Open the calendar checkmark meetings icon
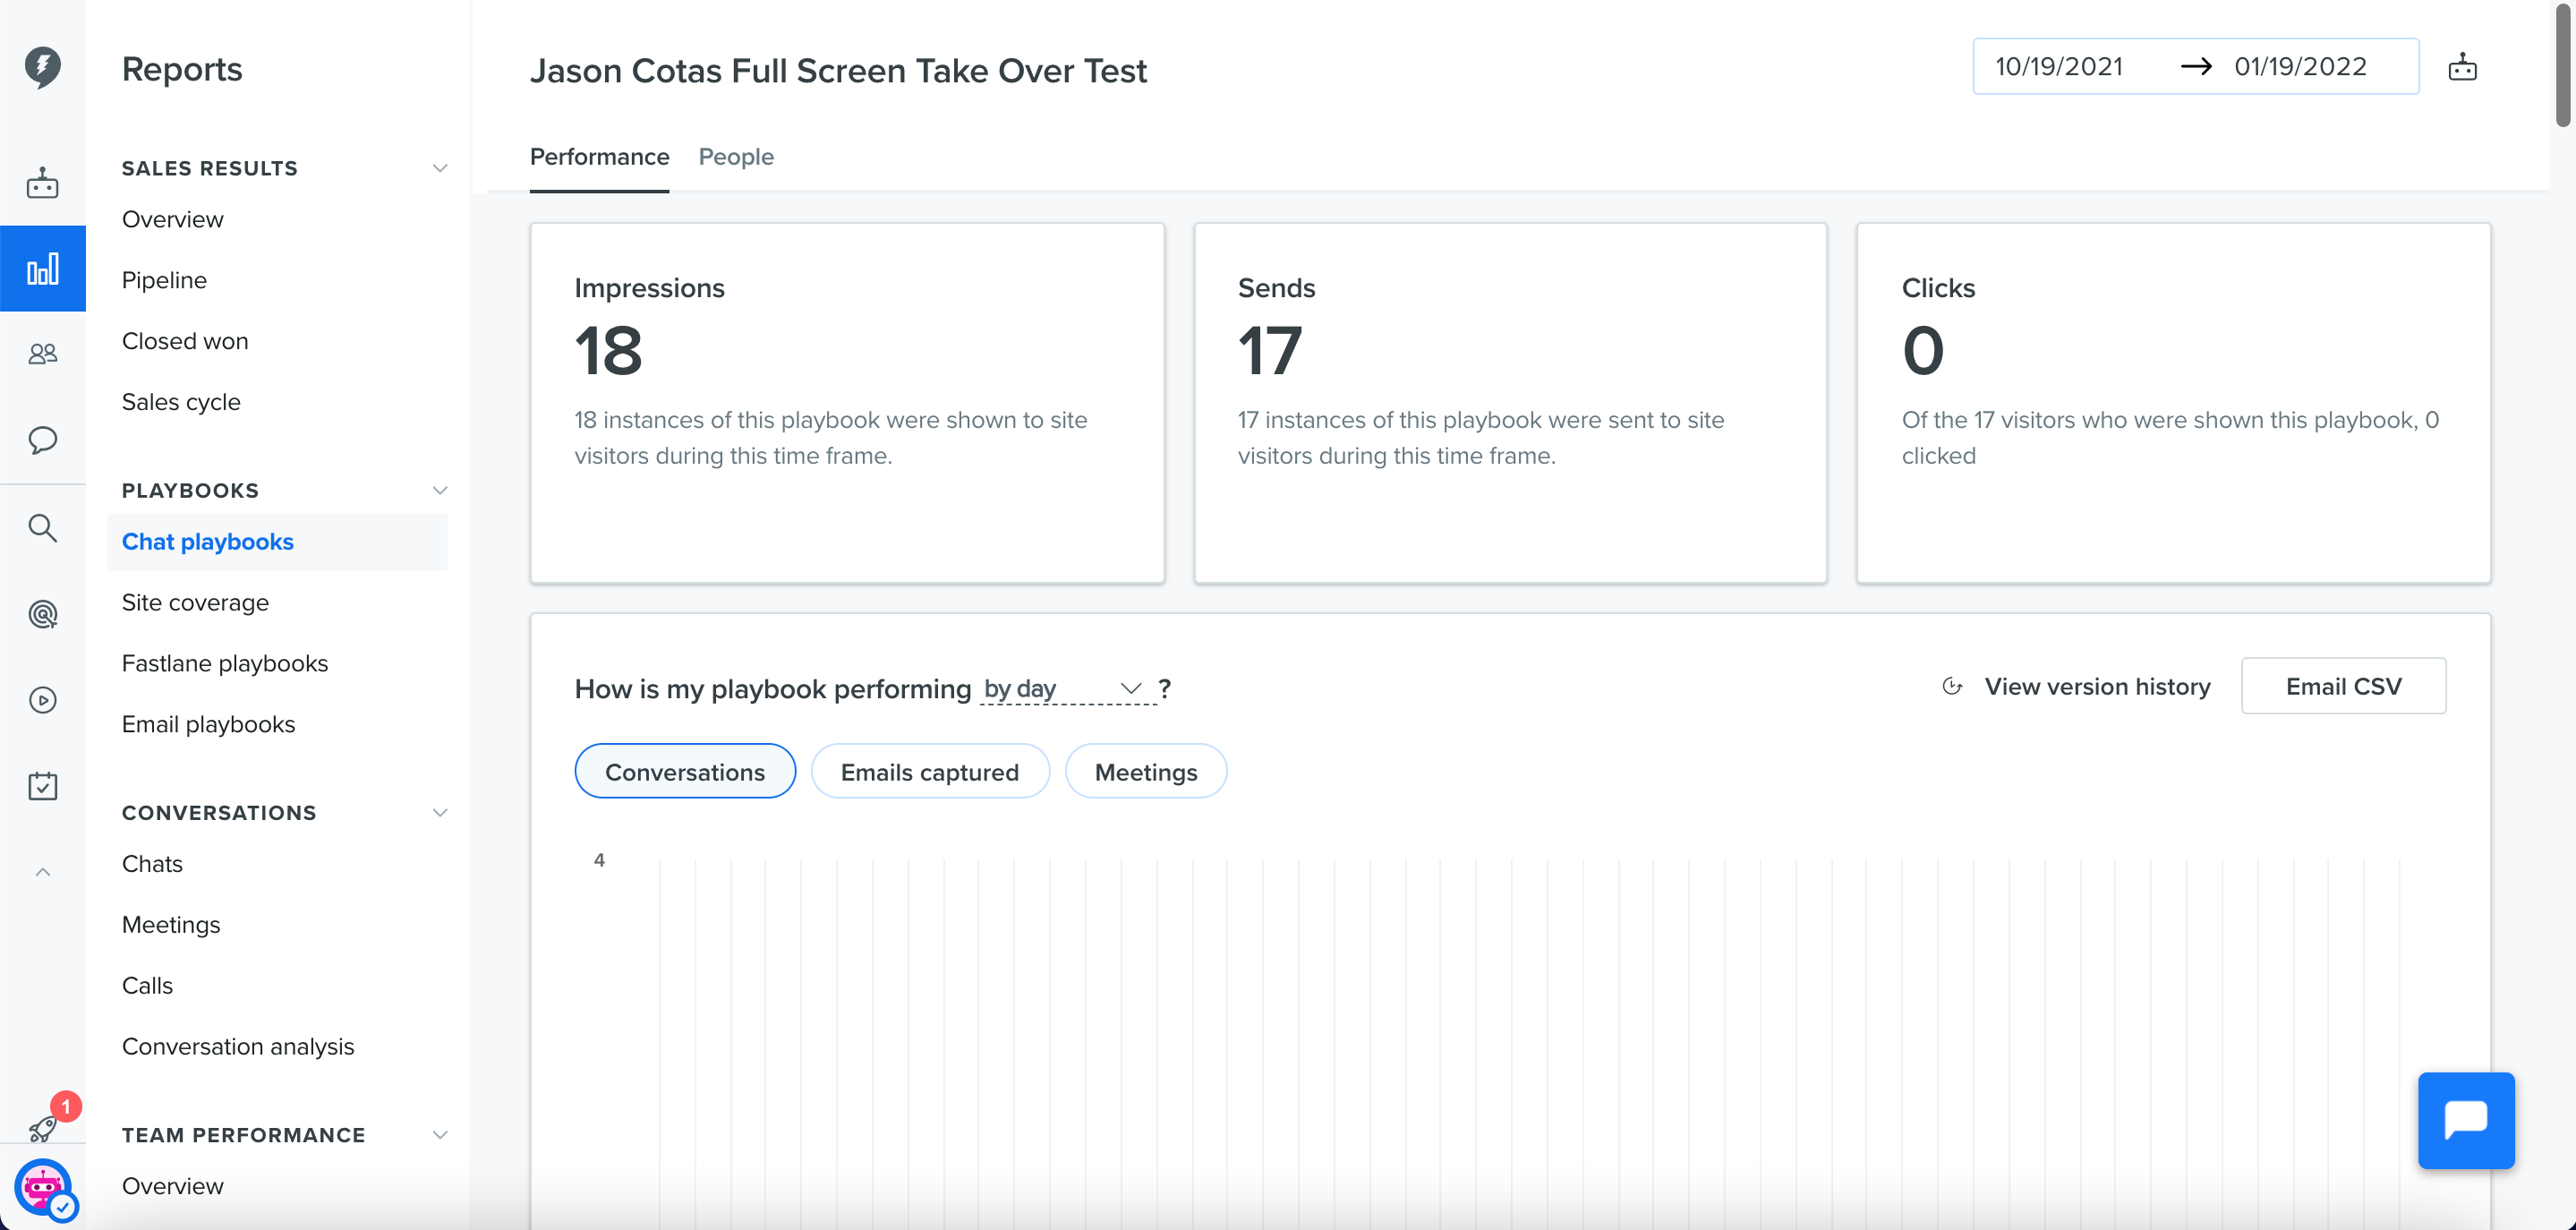Screen dimensions: 2576x1230 click(x=42, y=786)
